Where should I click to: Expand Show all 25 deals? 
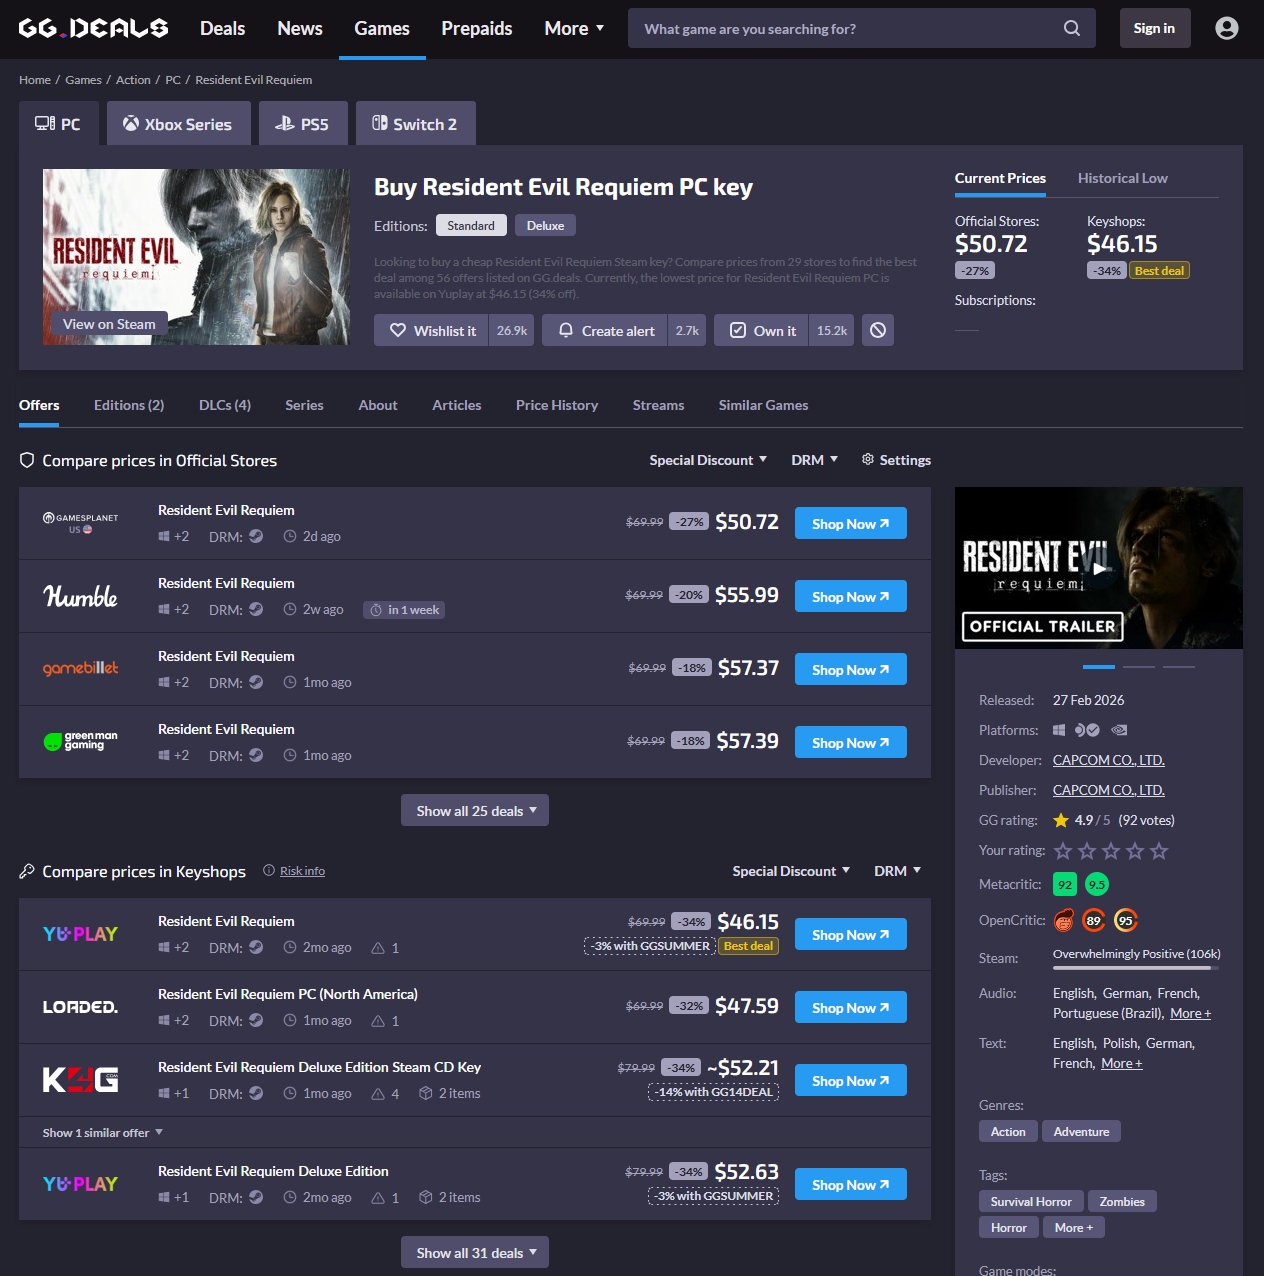pos(475,810)
